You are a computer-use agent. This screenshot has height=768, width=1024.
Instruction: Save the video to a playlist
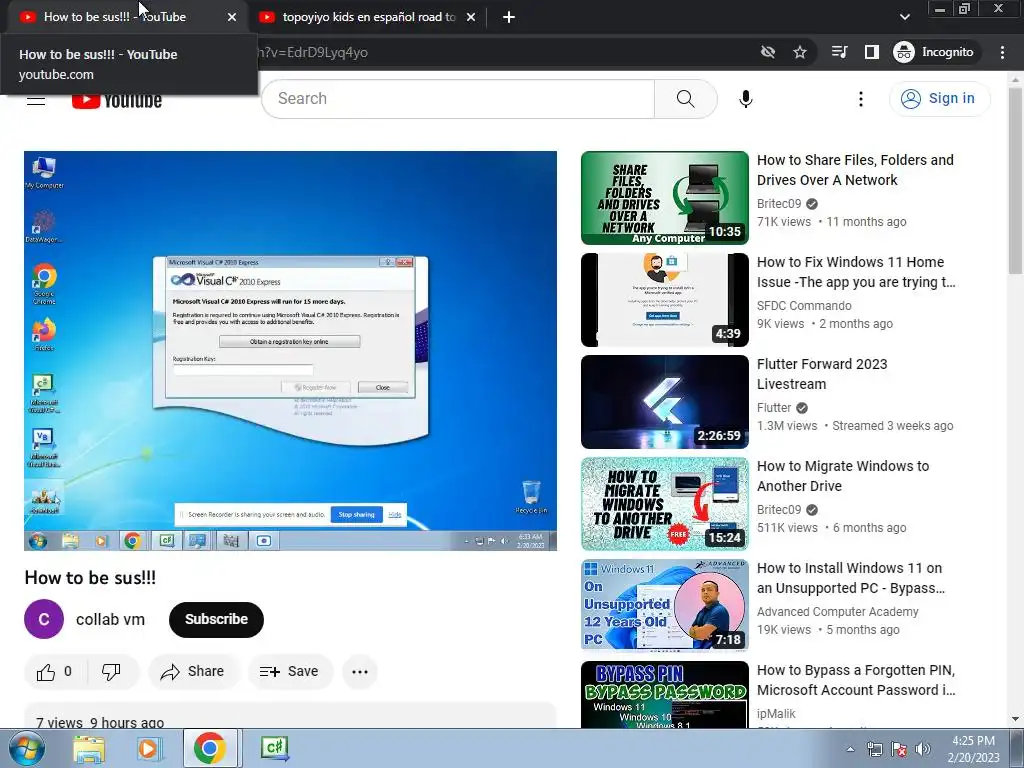point(290,671)
